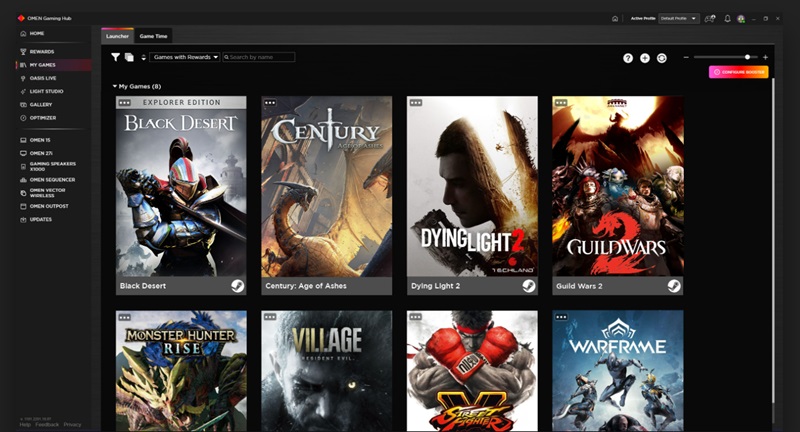
Task: Select the Warframe cover
Action: [618, 371]
